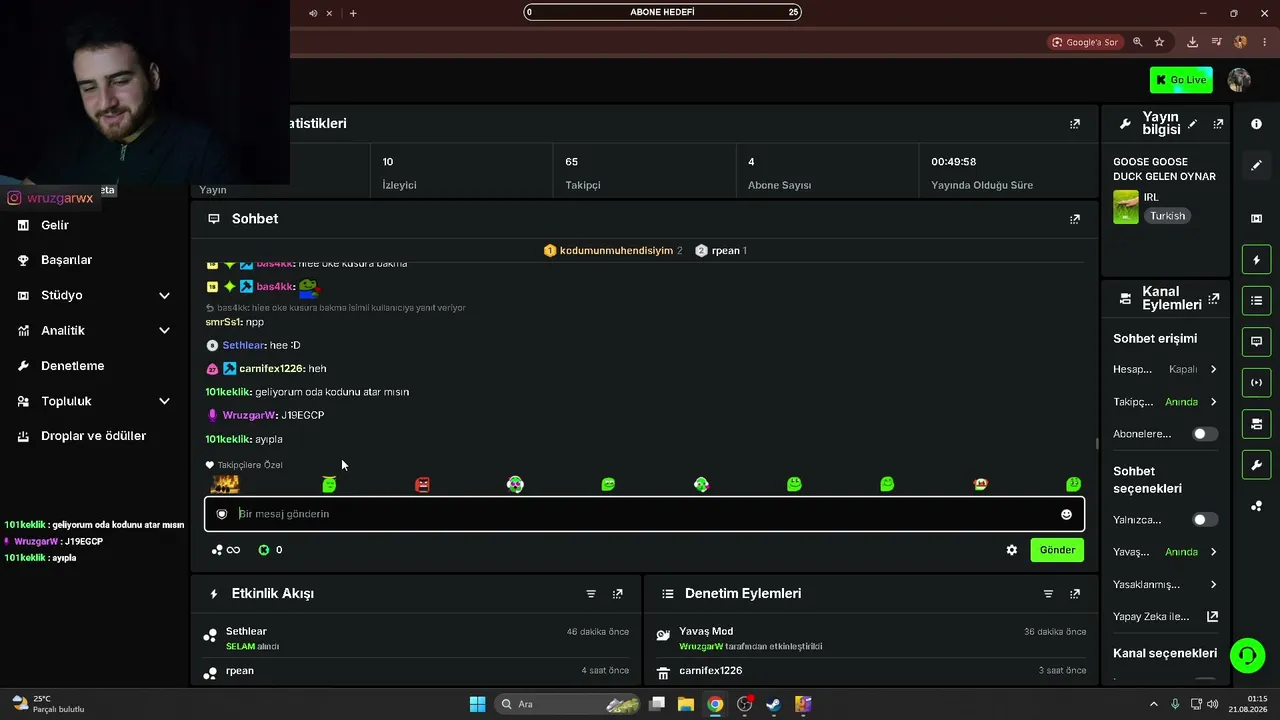Image resolution: width=1280 pixels, height=720 pixels.
Task: Open carnifex1226's username in chat
Action: pos(269,369)
